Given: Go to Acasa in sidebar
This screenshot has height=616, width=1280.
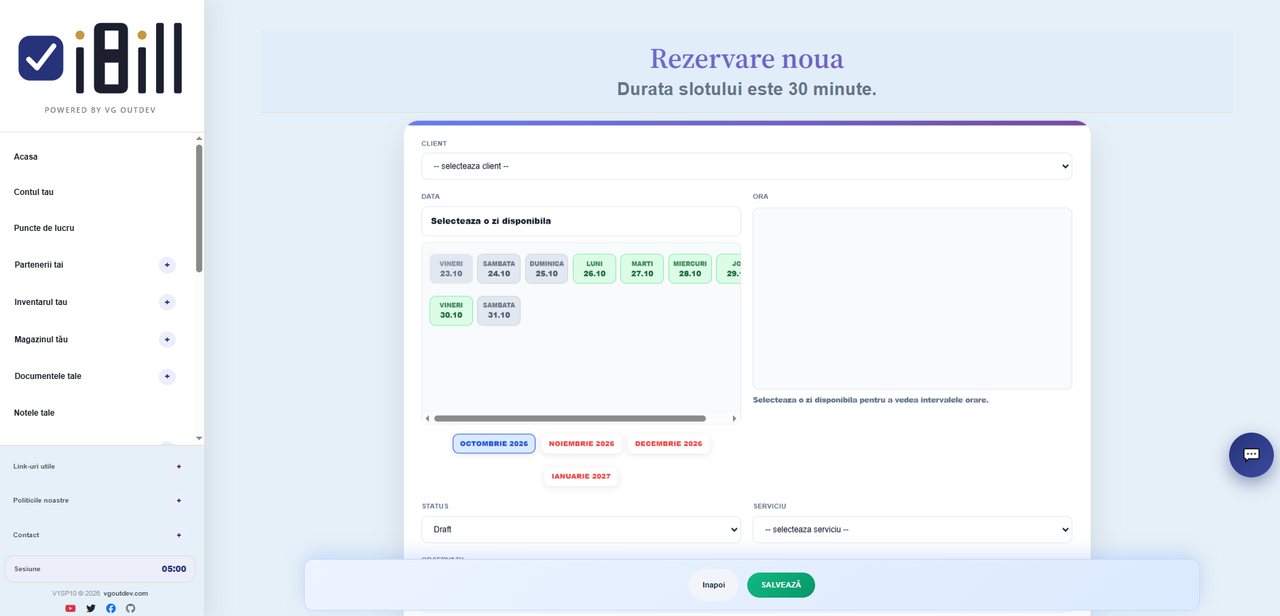Looking at the screenshot, I should click(26, 157).
